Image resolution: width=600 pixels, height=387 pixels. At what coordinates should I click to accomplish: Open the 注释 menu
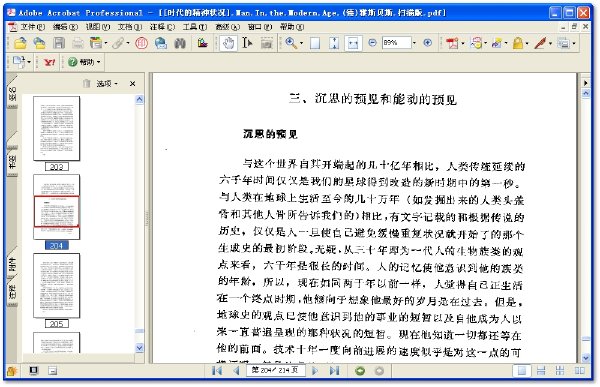162,27
